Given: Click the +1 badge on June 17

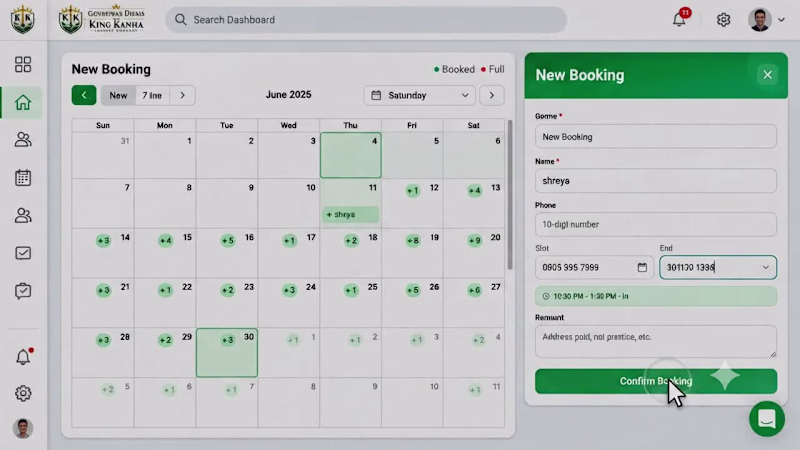Looking at the screenshot, I should point(289,241).
